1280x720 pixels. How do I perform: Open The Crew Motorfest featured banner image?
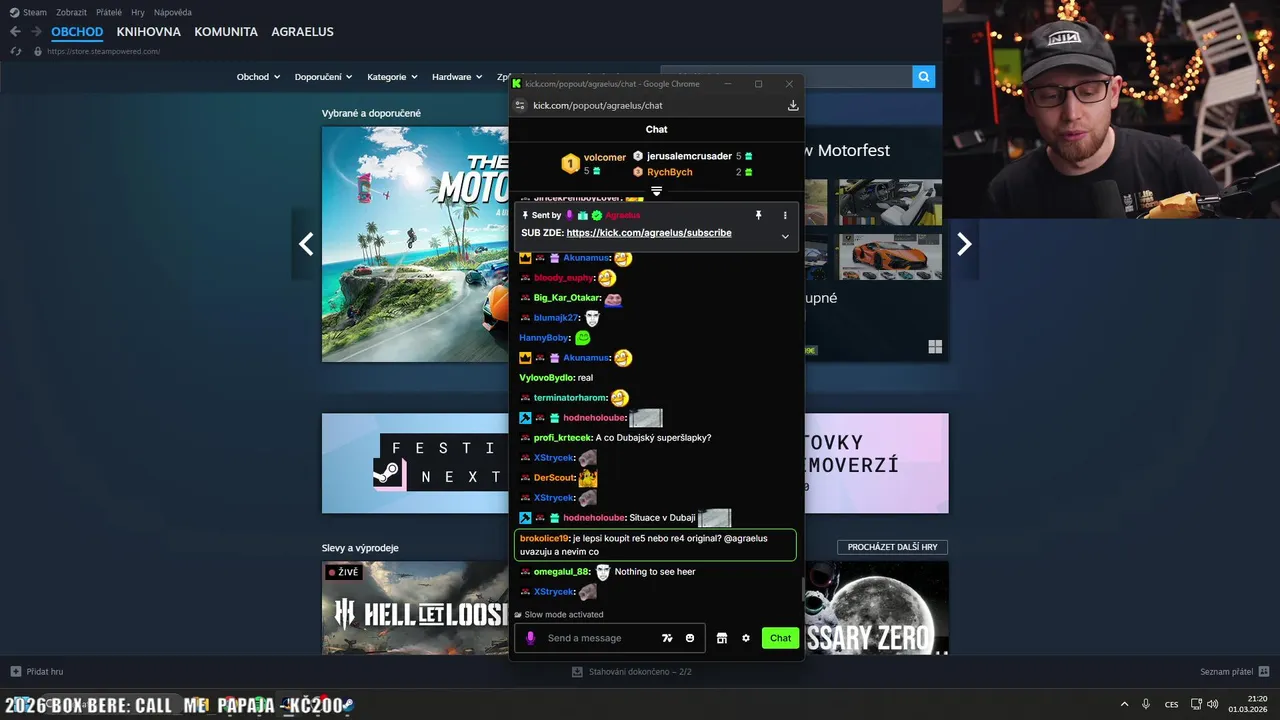click(415, 244)
